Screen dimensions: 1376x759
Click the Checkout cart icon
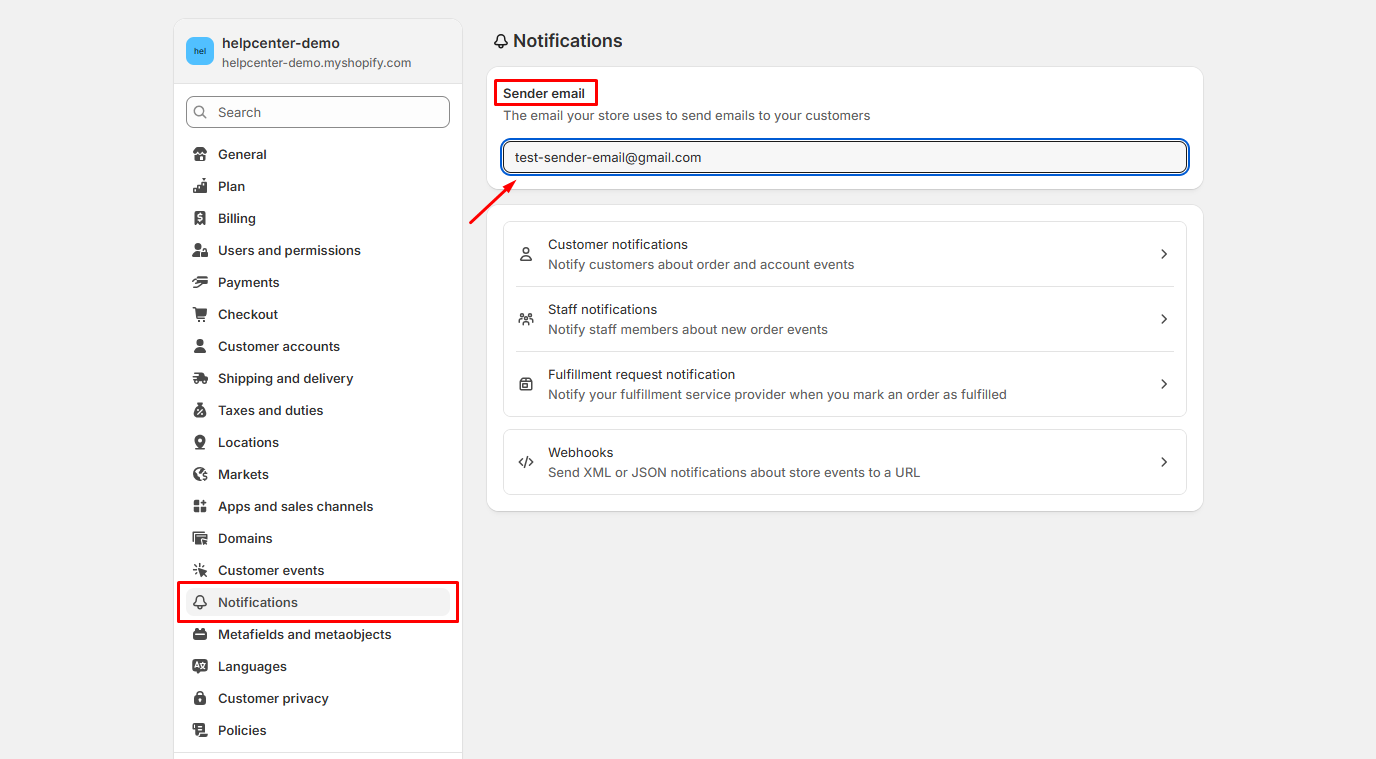200,315
